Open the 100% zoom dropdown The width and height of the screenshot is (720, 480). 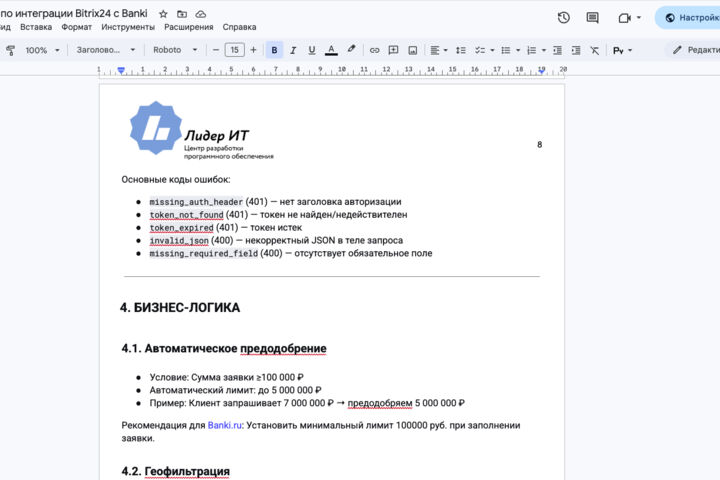coord(42,50)
